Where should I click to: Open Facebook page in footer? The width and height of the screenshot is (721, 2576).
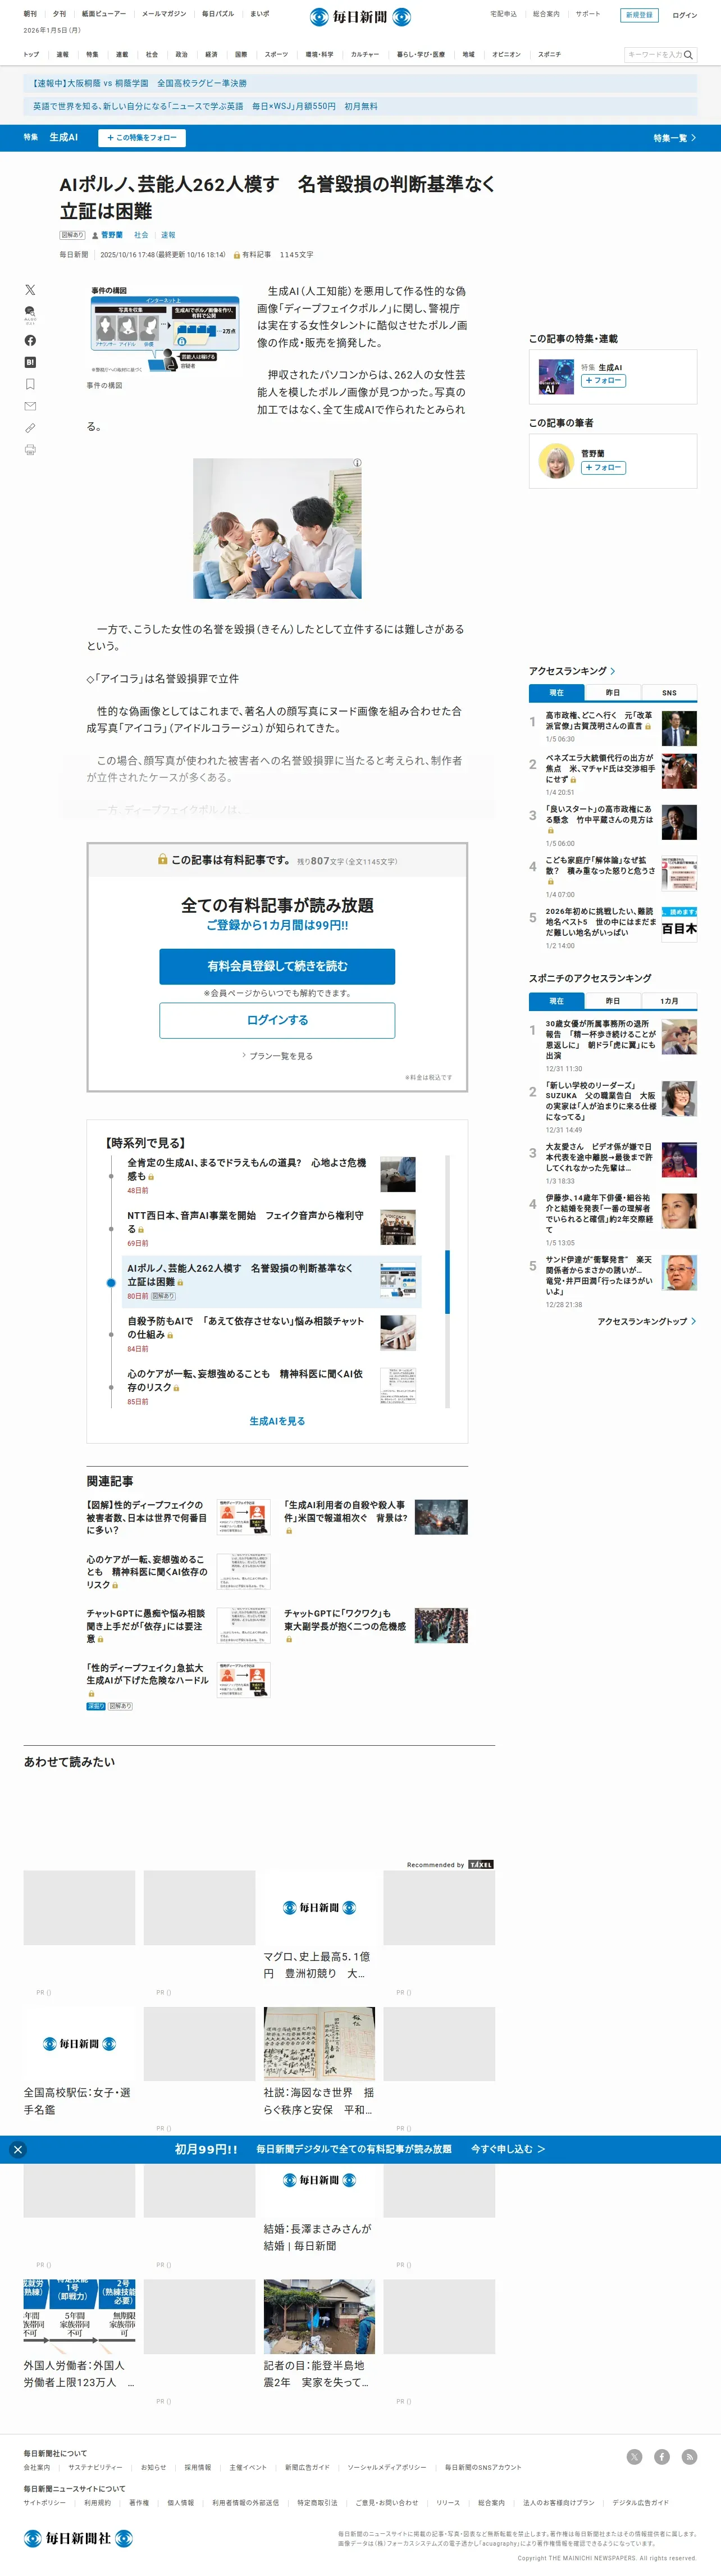coord(662,2457)
